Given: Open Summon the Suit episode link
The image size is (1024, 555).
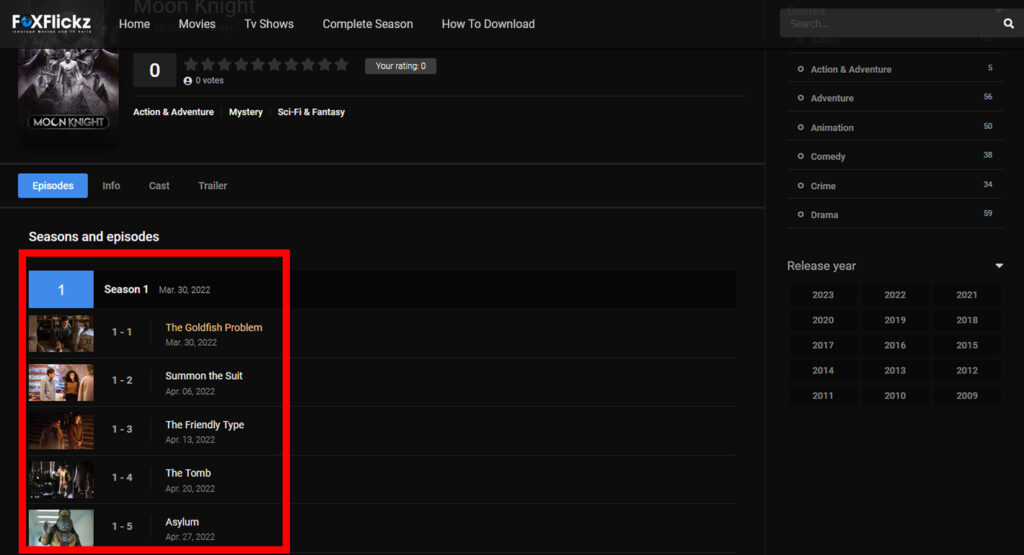Looking at the screenshot, I should click(204, 375).
